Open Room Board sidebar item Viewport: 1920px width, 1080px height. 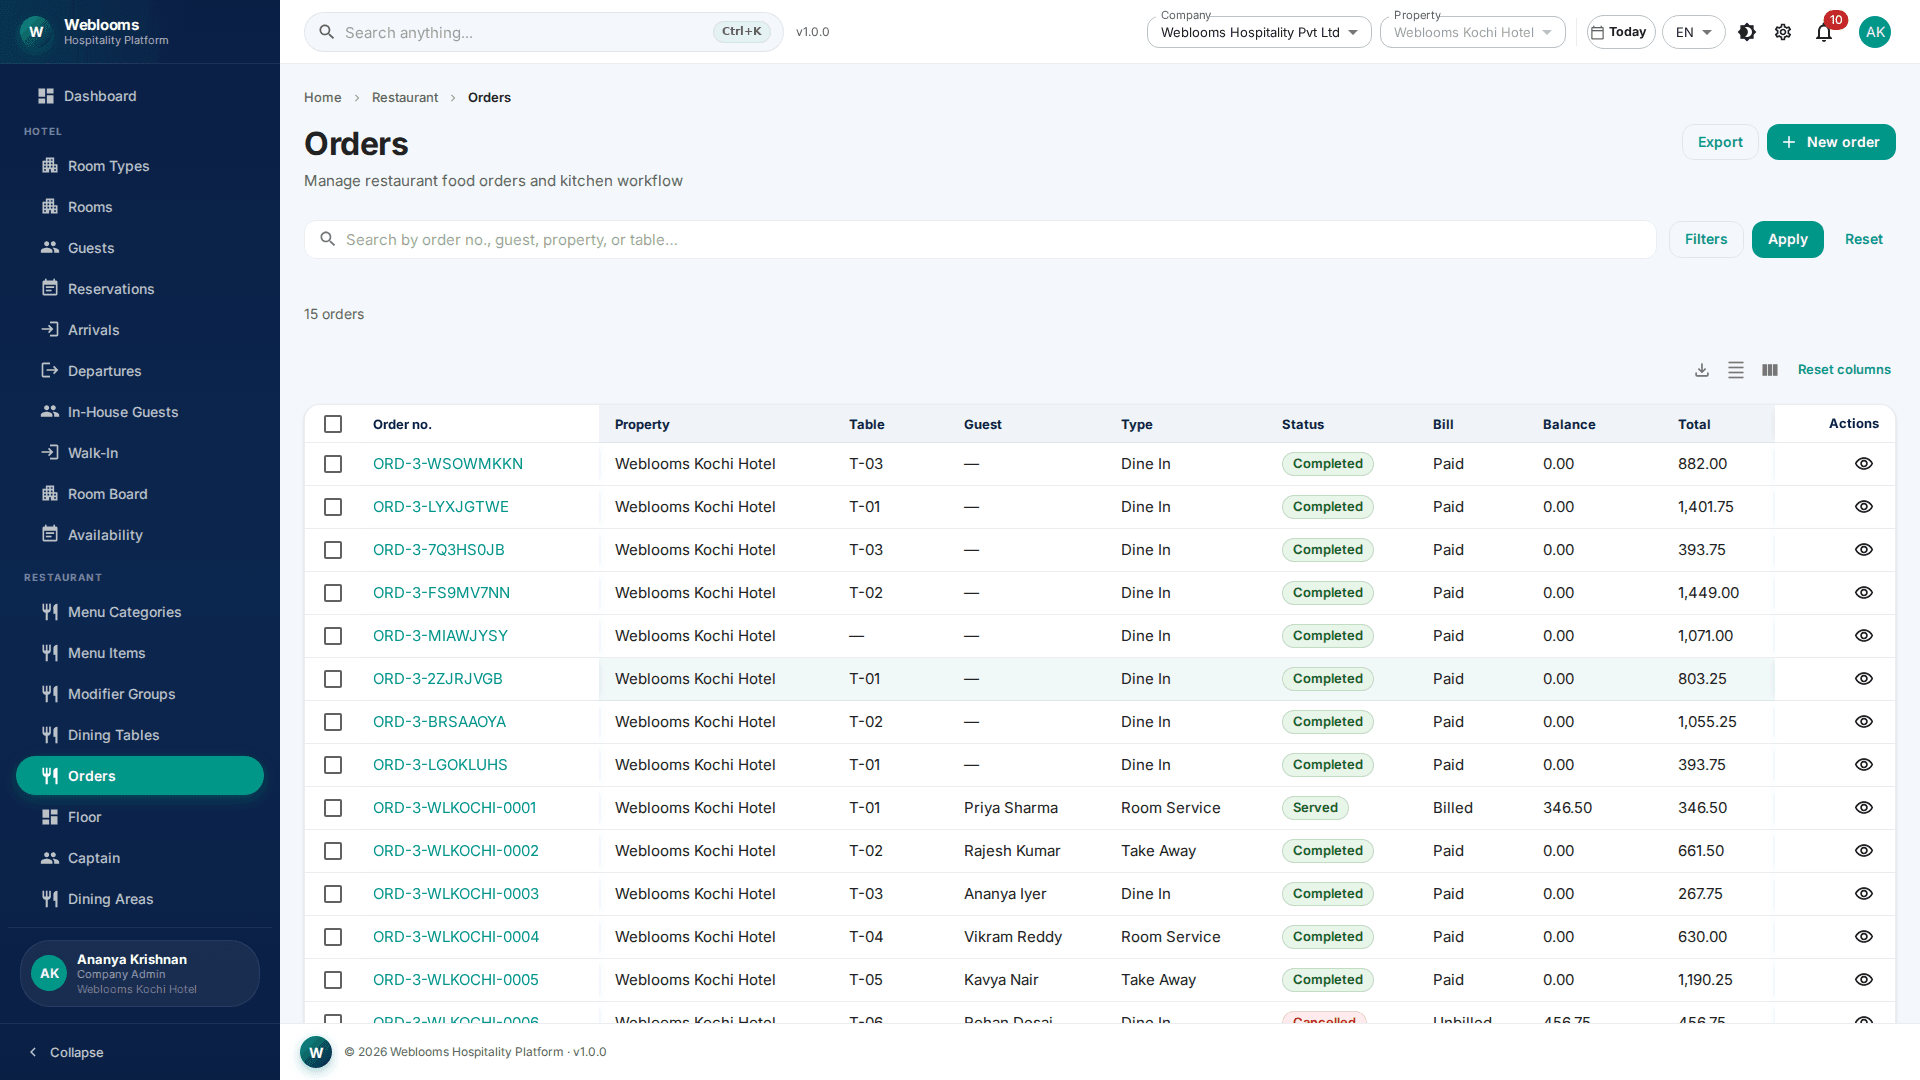click(x=140, y=494)
